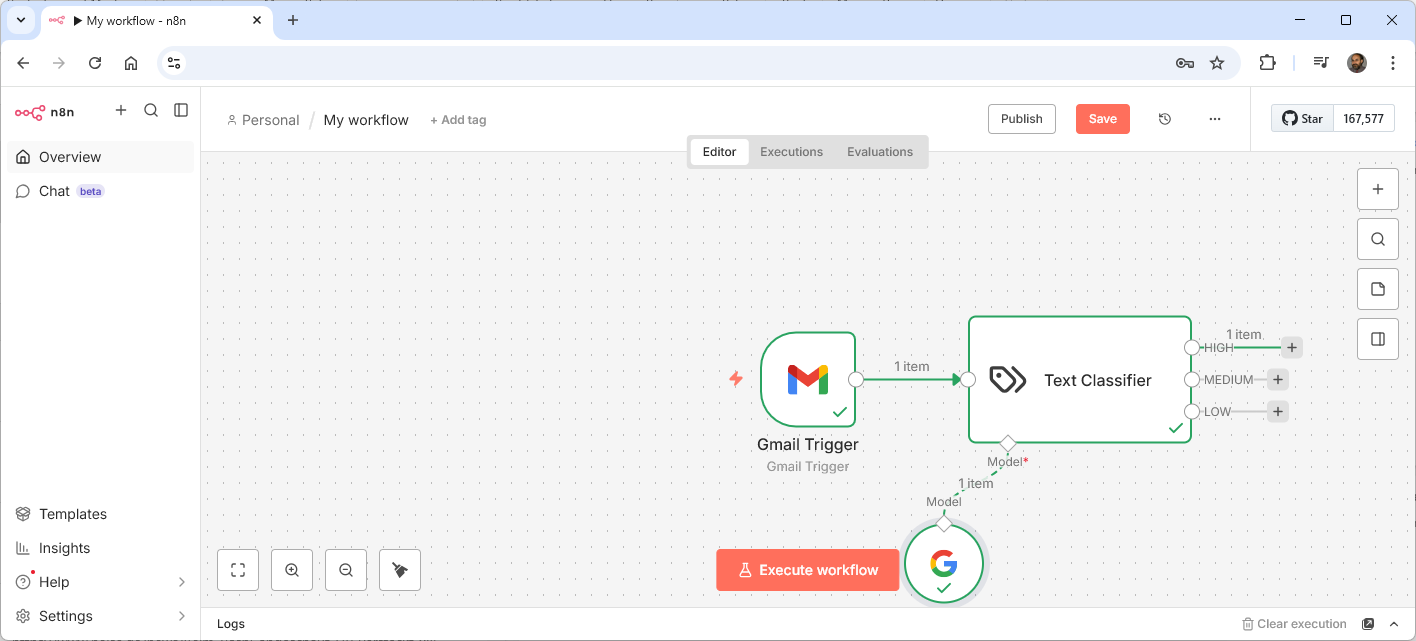1416x641 pixels.
Task: Click the tidy up nodes broom icon
Action: pyautogui.click(x=400, y=570)
